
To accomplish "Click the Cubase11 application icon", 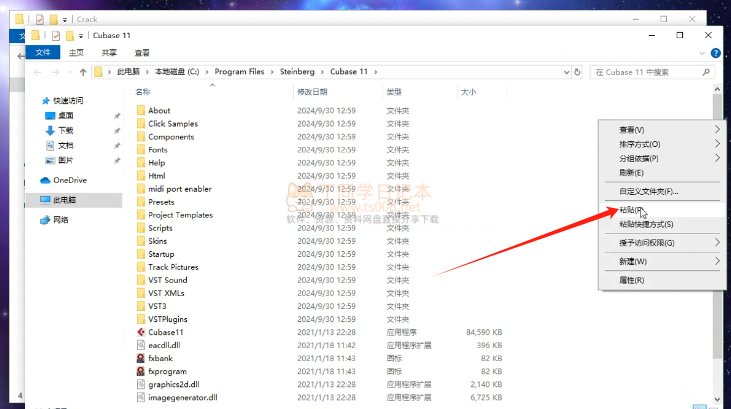I will click(x=140, y=332).
